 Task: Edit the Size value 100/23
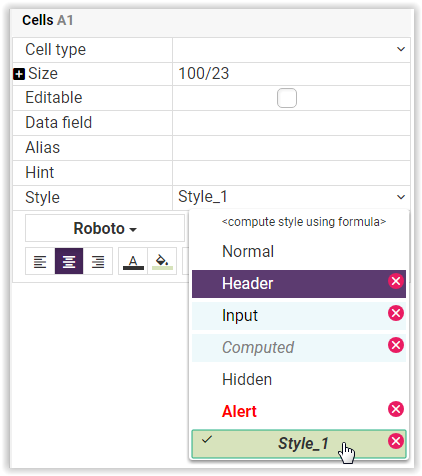(291, 74)
